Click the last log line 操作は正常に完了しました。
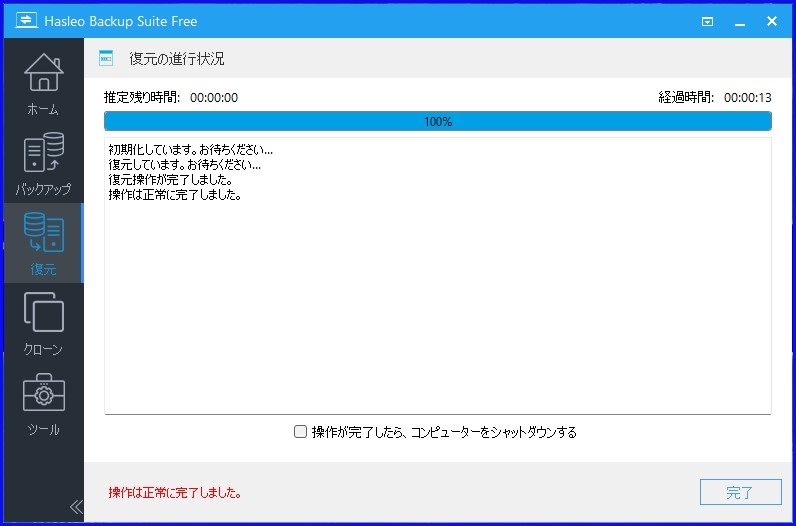Image resolution: width=796 pixels, height=526 pixels. point(175,195)
